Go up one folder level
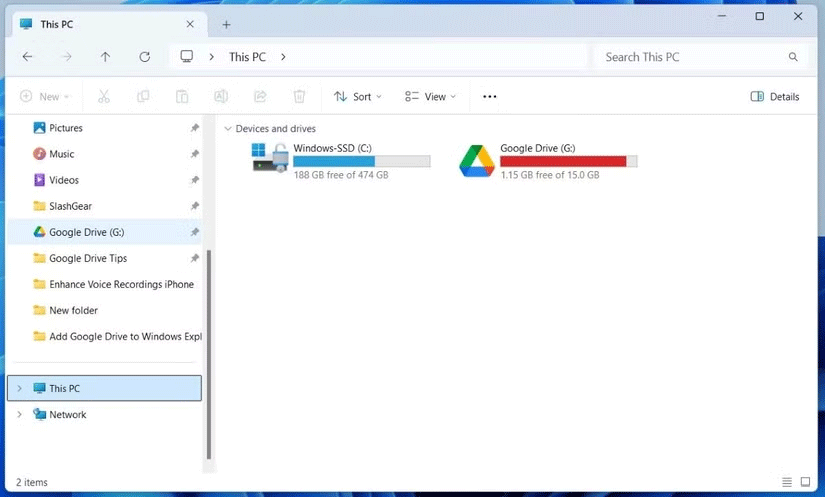Viewport: 825px width, 497px height. pos(105,57)
